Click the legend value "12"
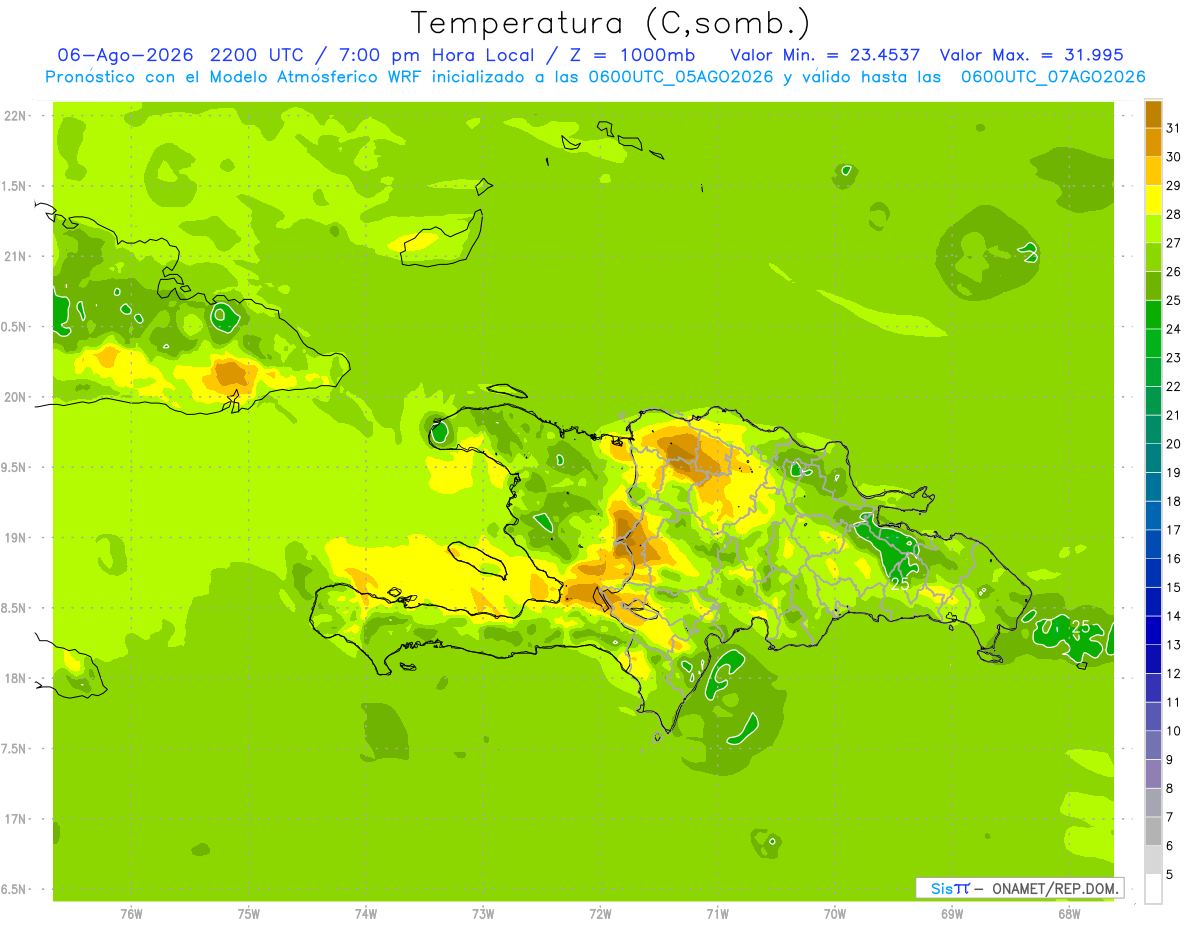Image resolution: width=1200 pixels, height=927 pixels. pyautogui.click(x=1174, y=674)
